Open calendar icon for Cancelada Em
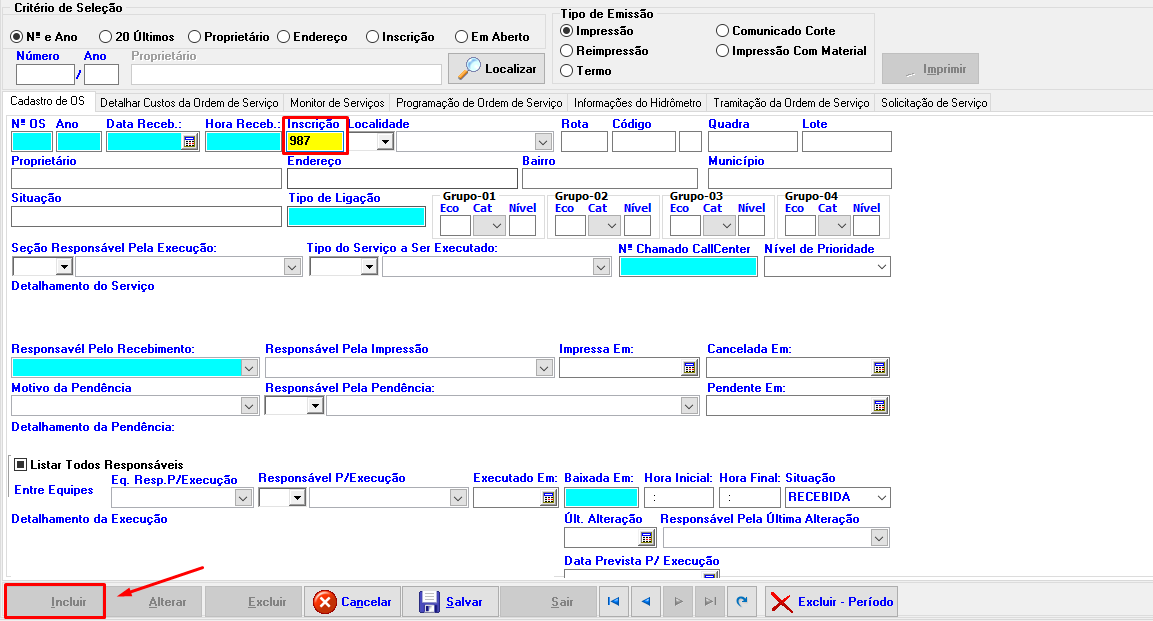 pyautogui.click(x=879, y=368)
